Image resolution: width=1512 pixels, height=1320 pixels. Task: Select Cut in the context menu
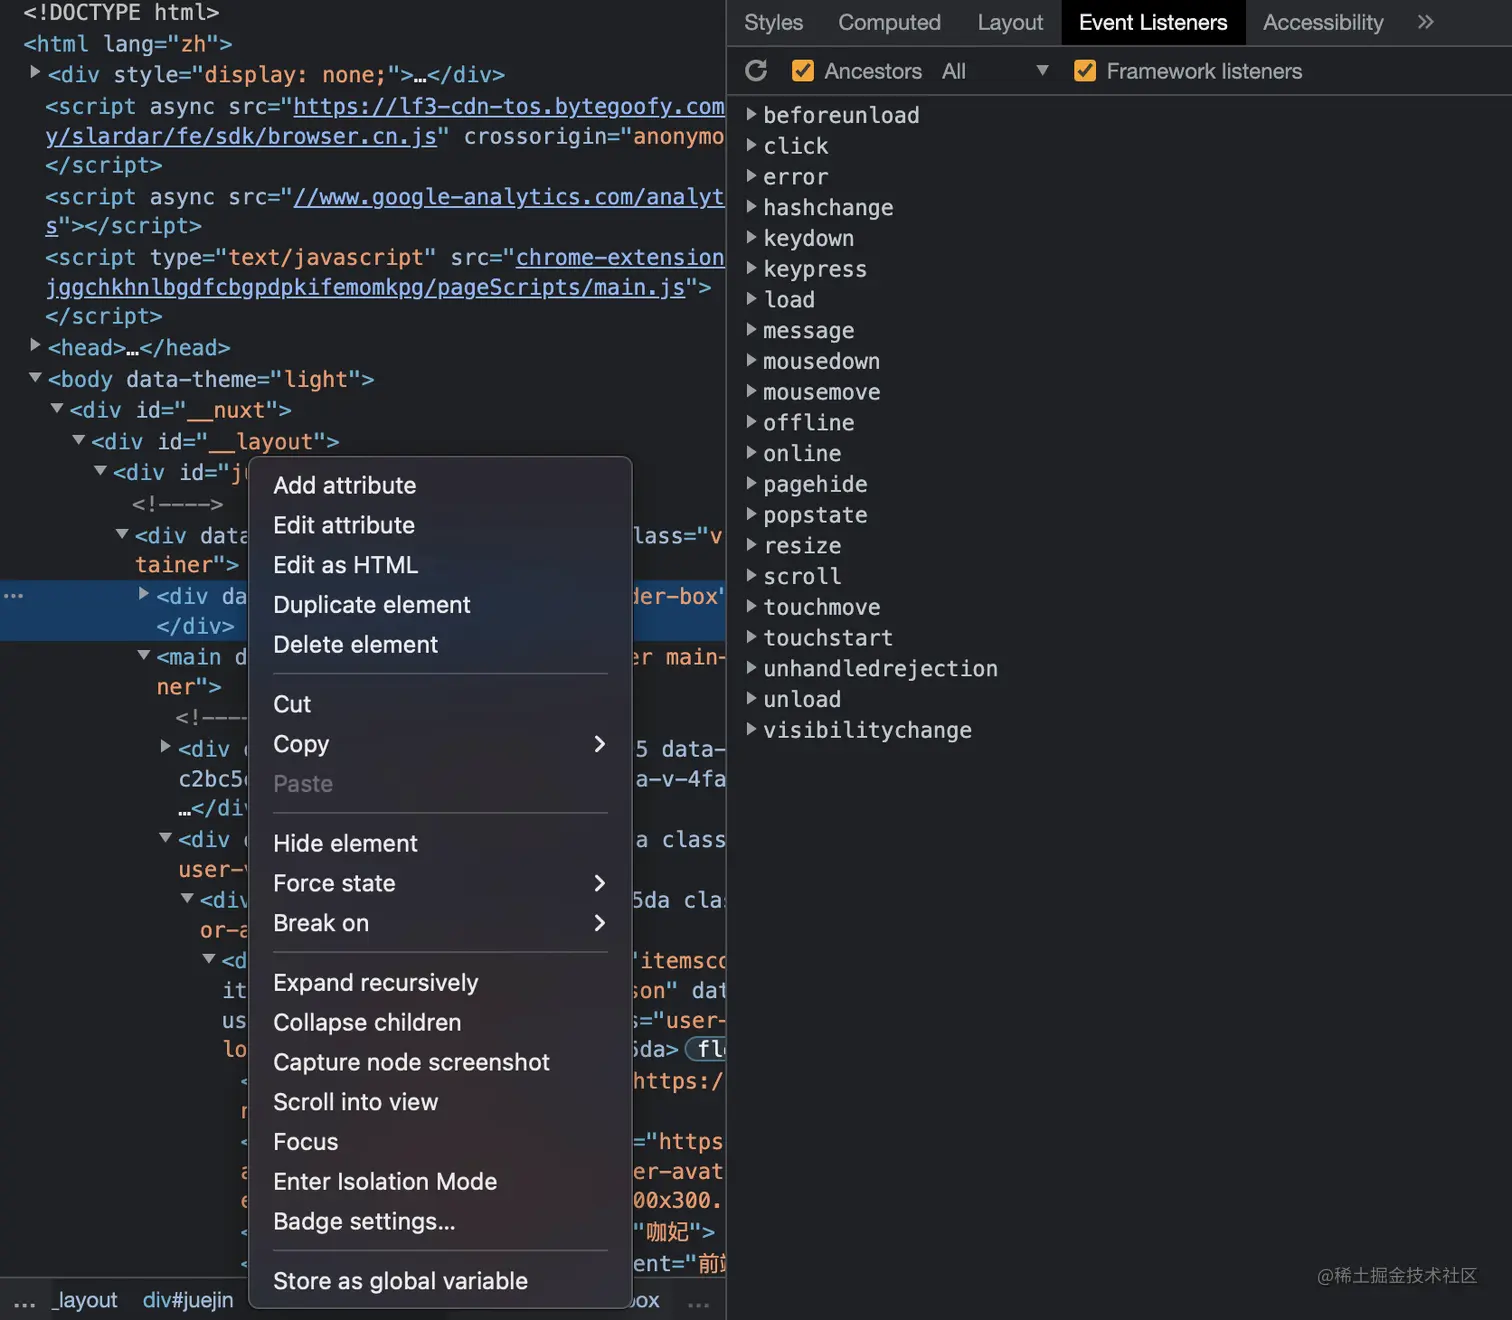tap(440, 704)
